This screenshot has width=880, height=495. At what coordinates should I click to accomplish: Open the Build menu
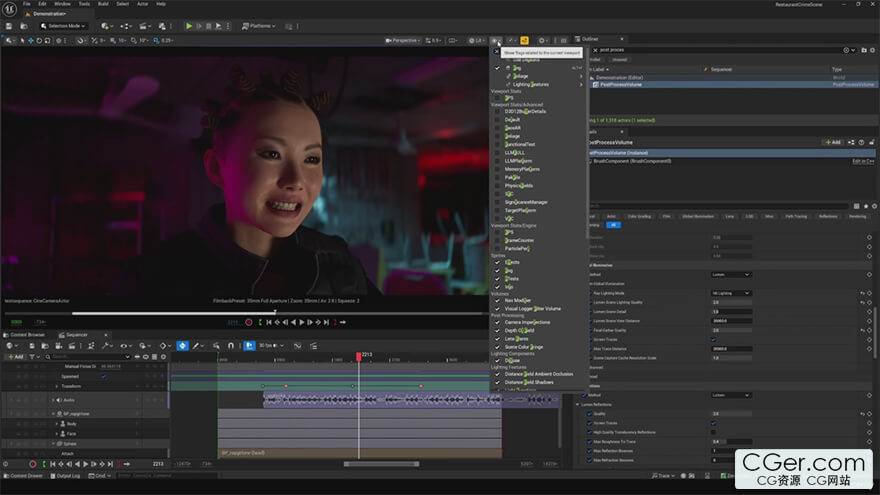(102, 4)
